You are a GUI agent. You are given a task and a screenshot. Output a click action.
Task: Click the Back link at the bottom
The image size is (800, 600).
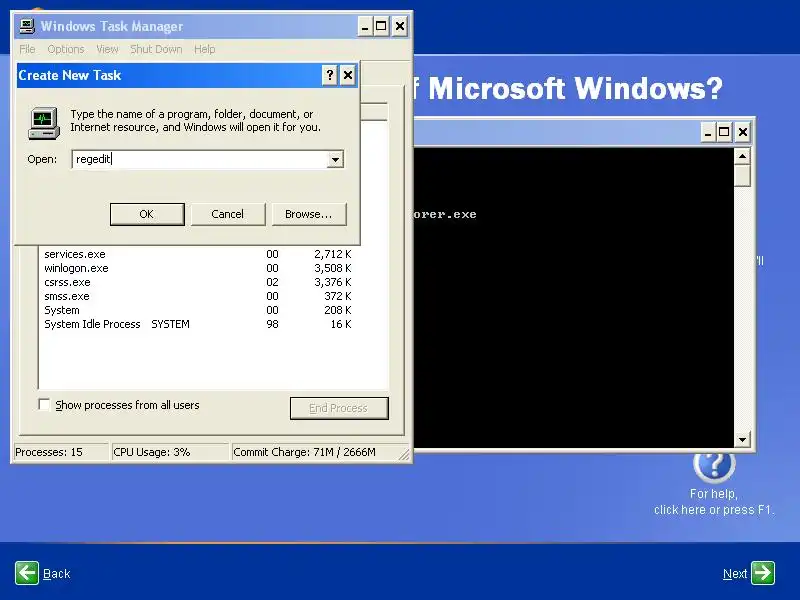[57, 574]
